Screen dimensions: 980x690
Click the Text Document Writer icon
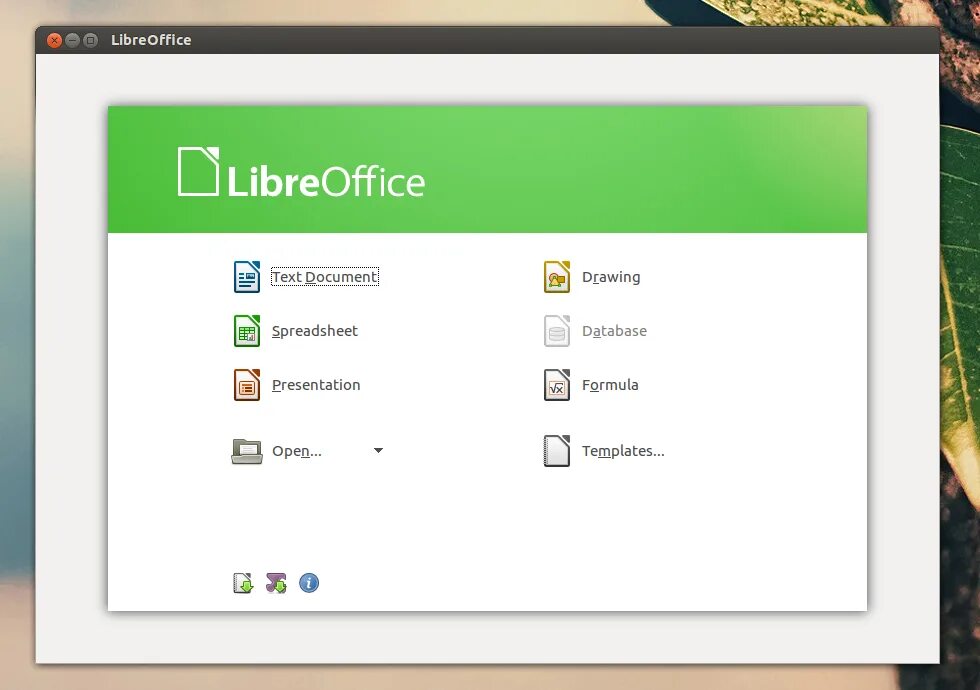point(247,277)
